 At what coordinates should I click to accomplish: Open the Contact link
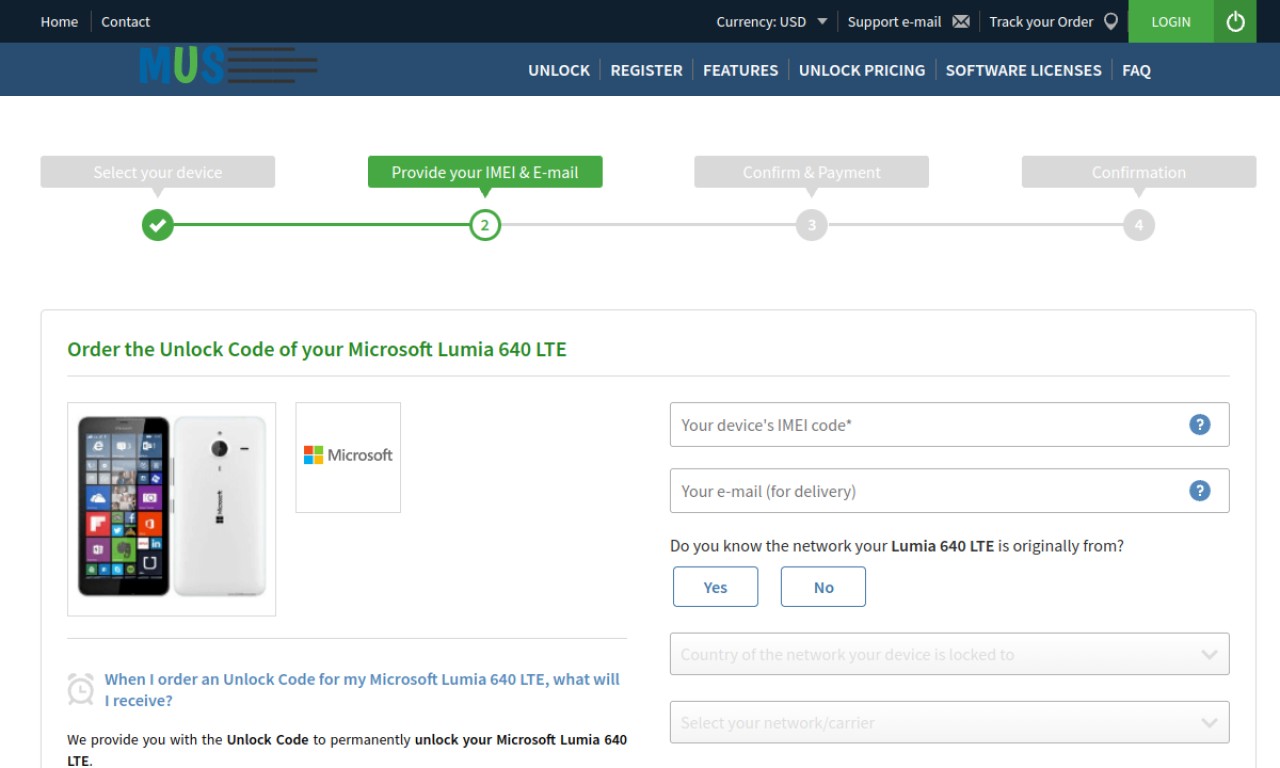coord(125,22)
